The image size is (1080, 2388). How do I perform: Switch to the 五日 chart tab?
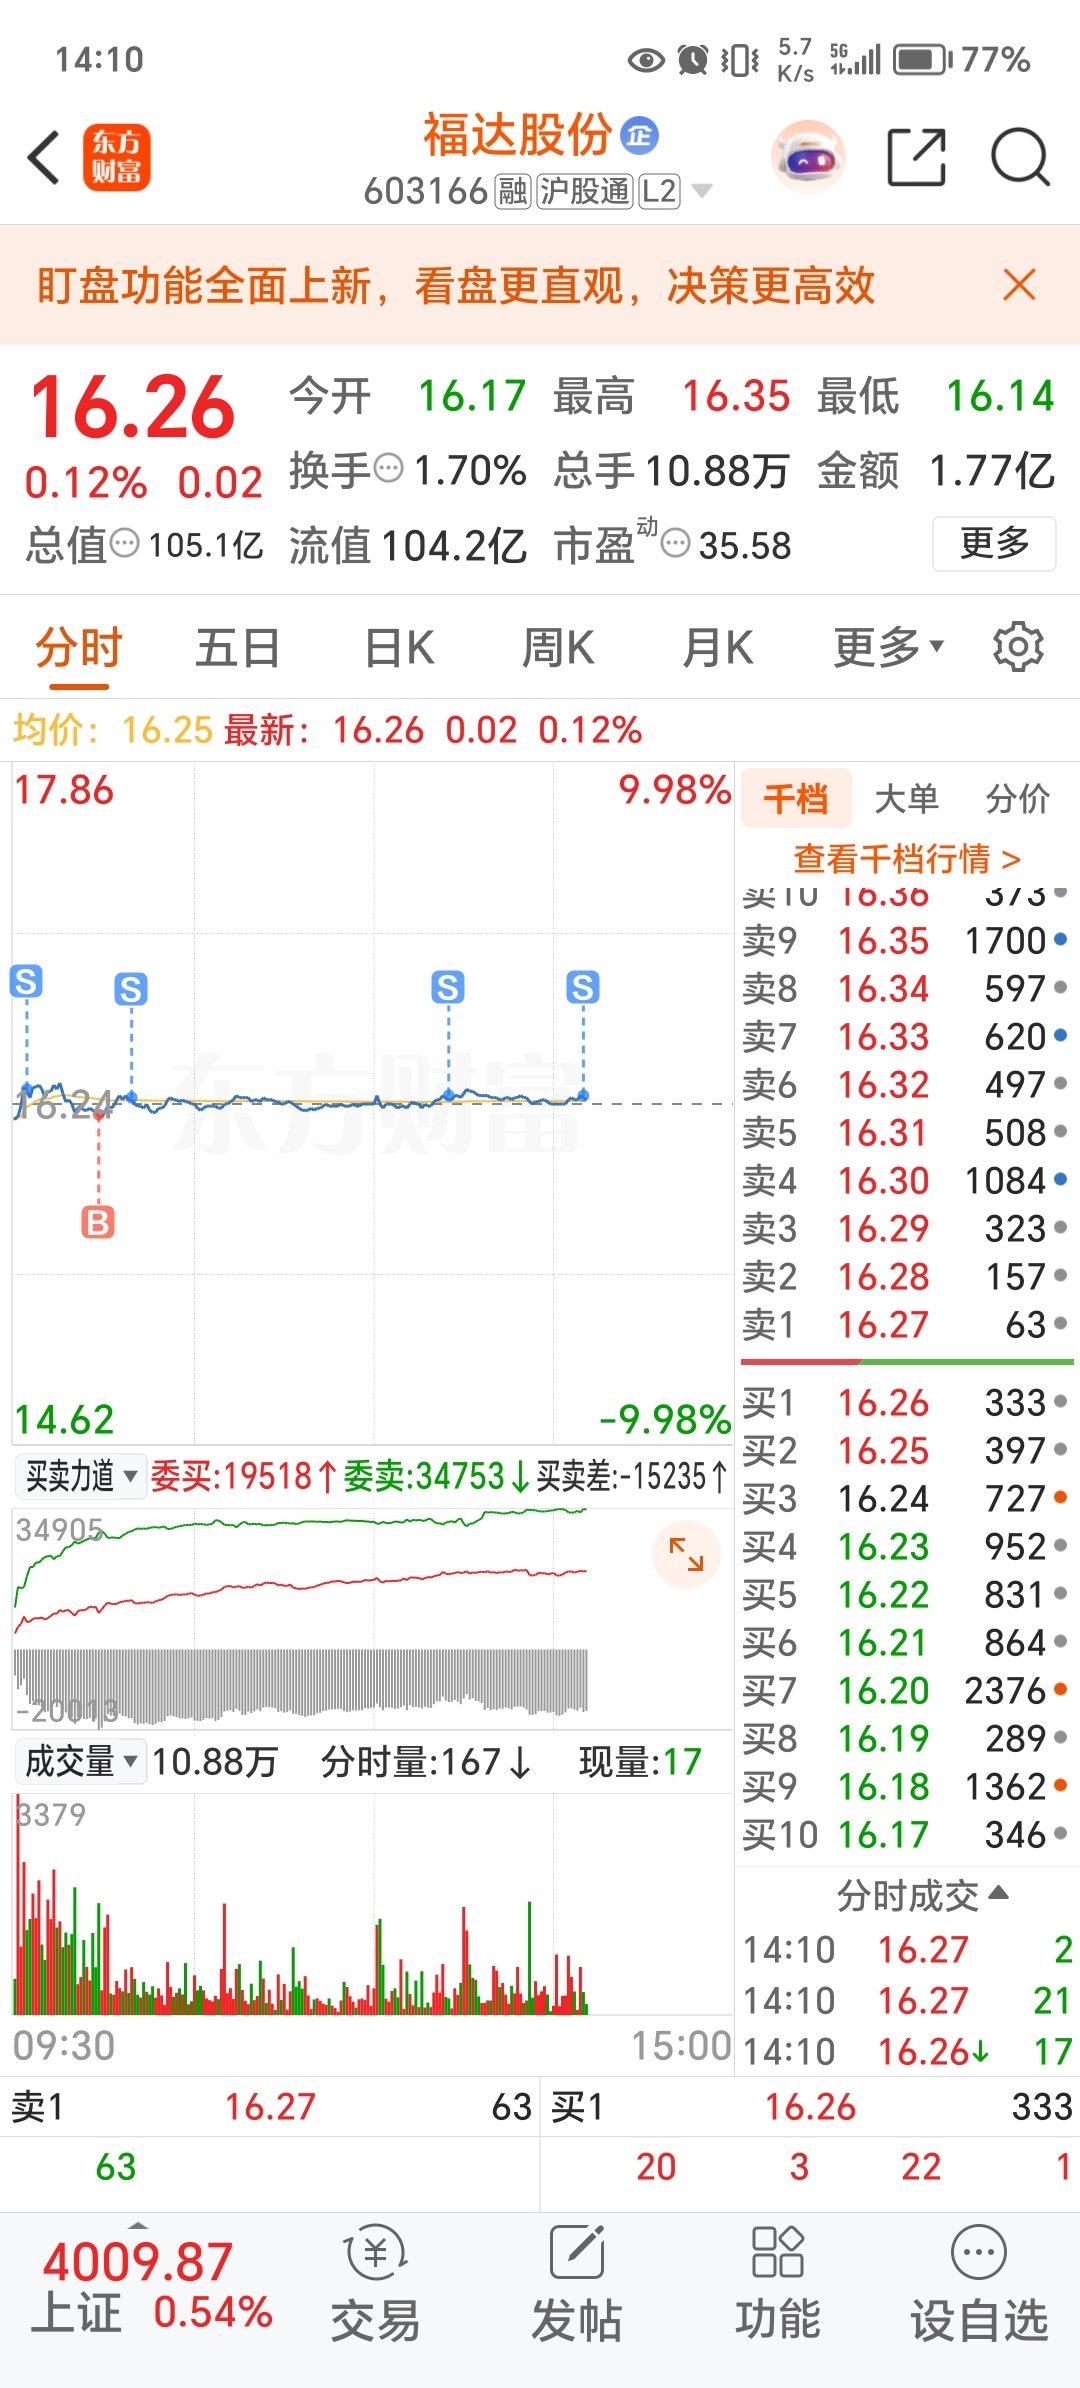pos(238,648)
